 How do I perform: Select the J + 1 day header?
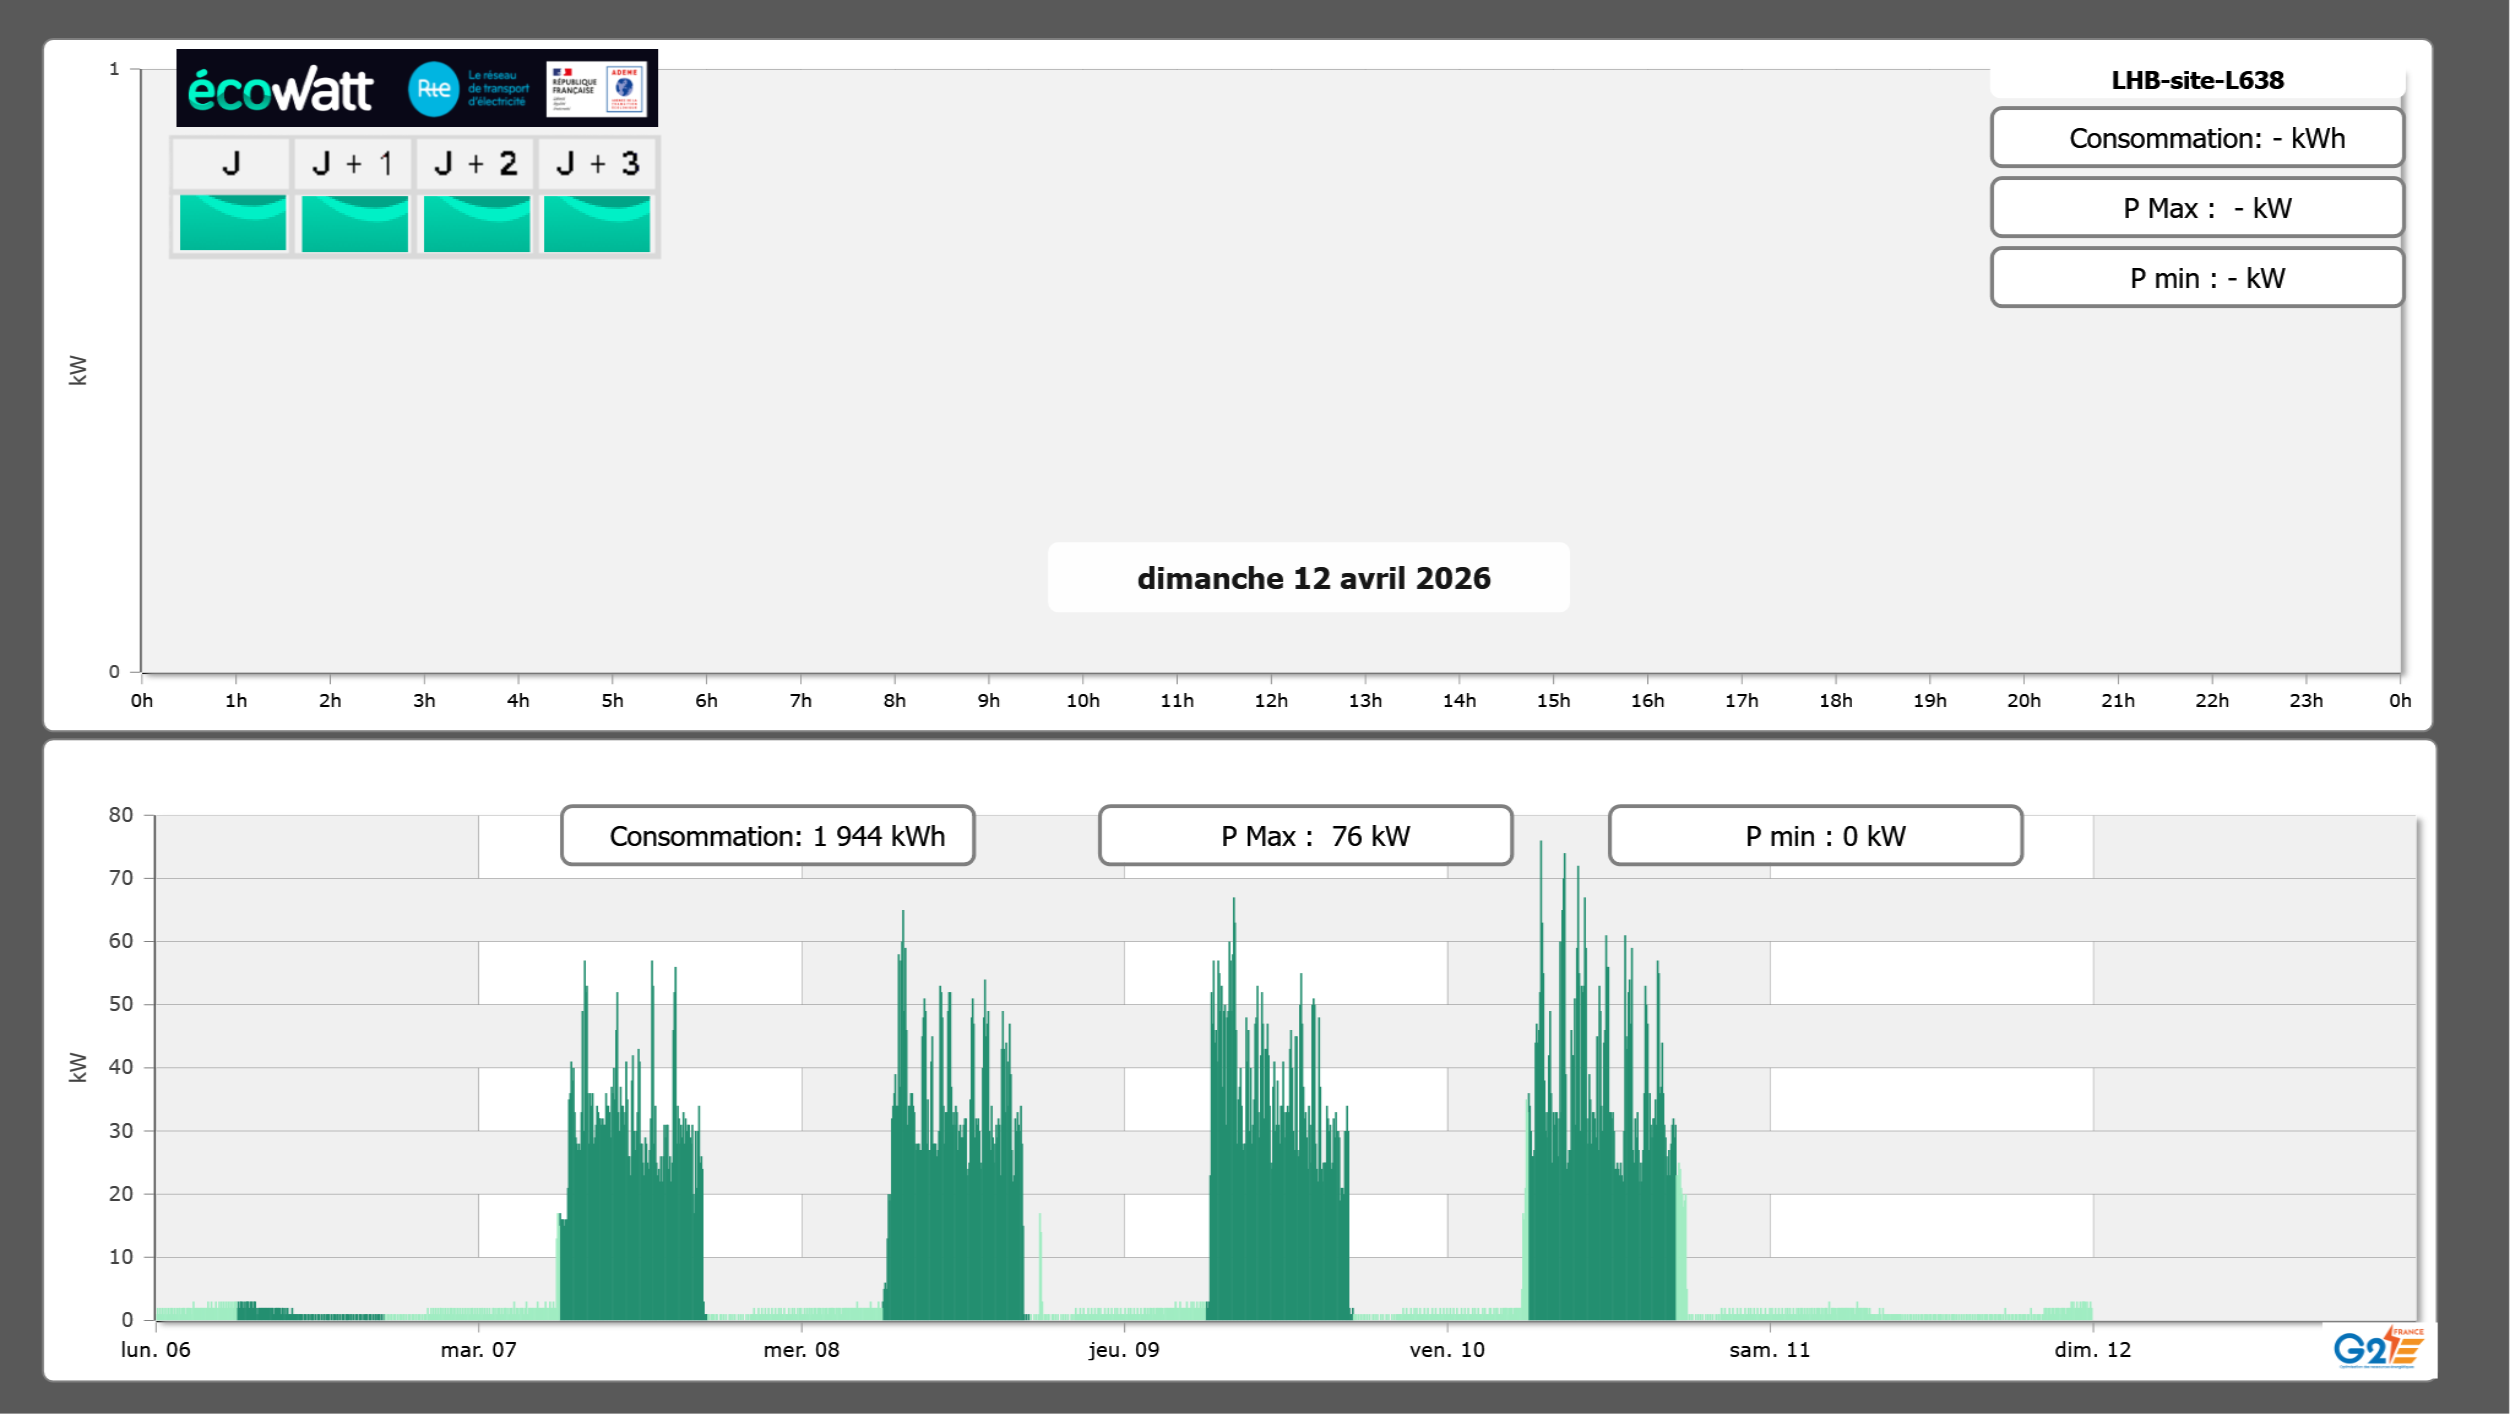[x=353, y=163]
